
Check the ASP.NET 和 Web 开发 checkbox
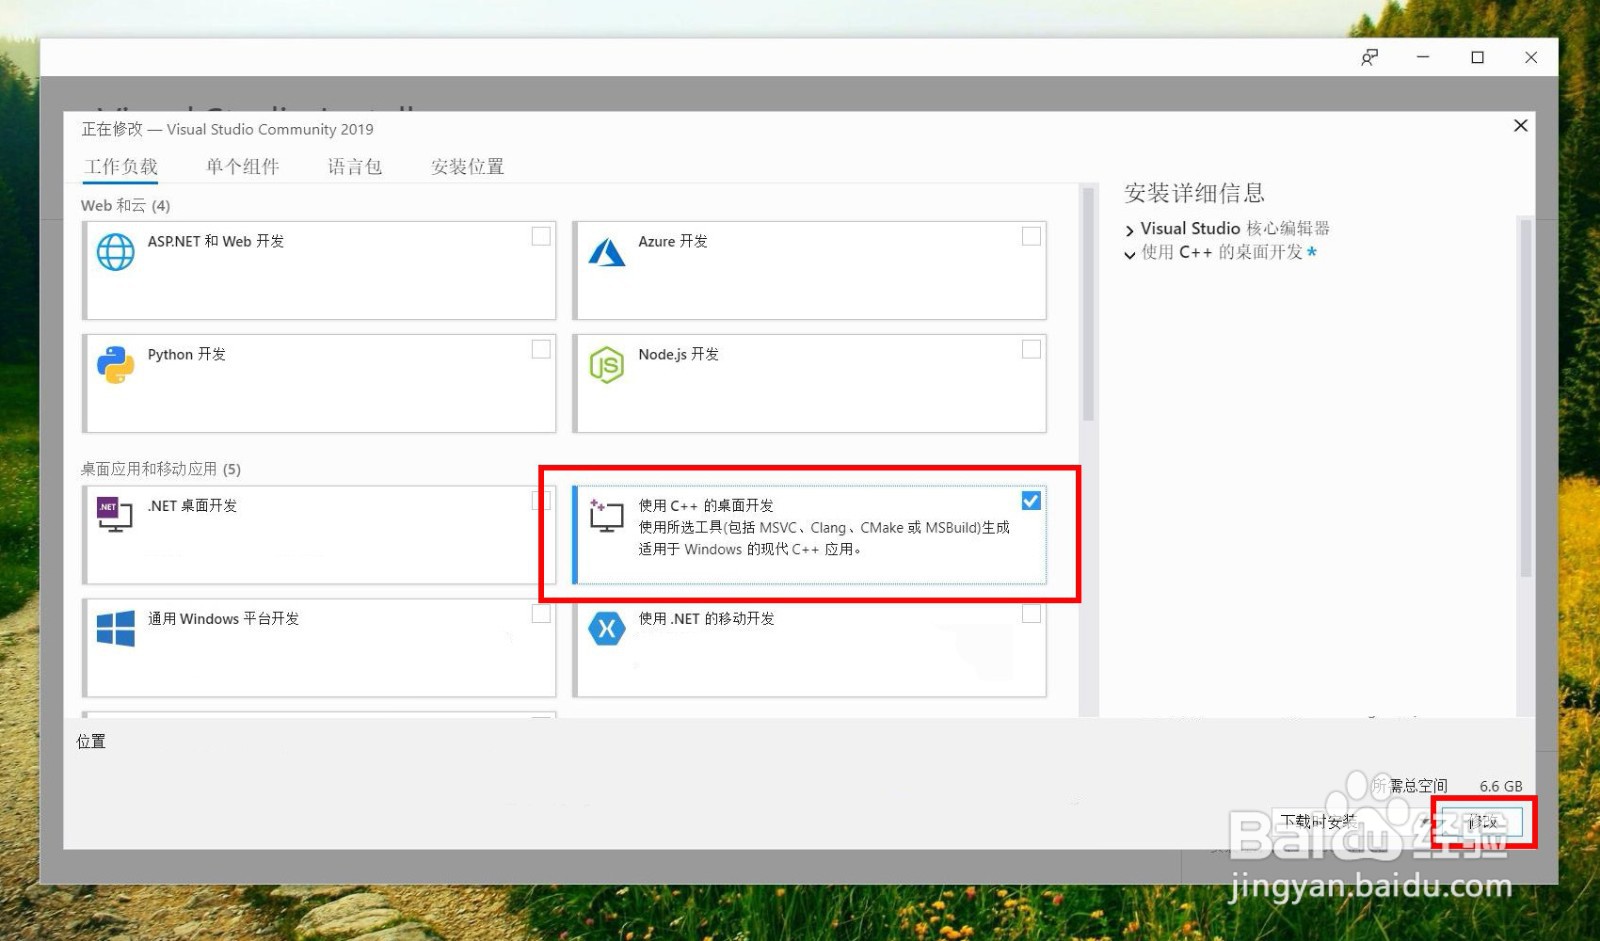point(541,236)
